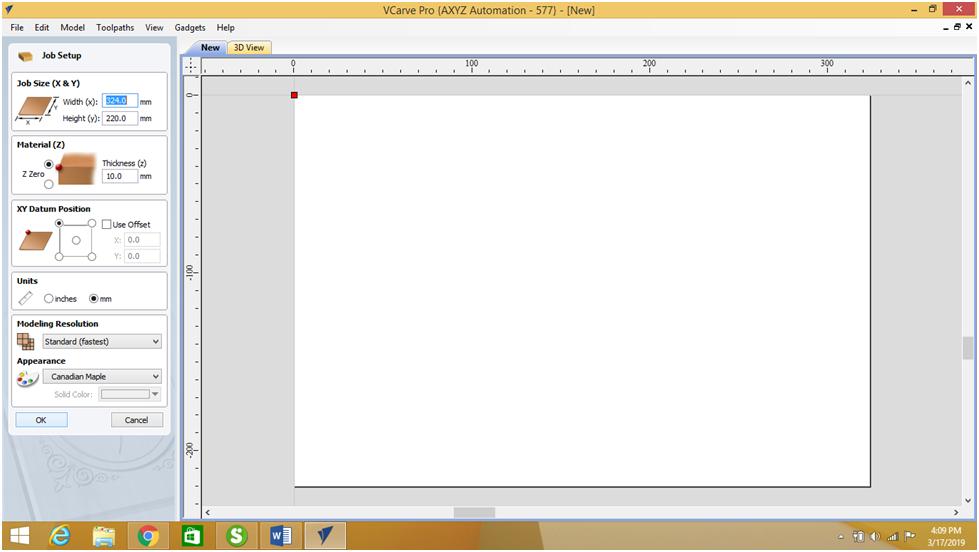Select top-right XY datum corner
Viewport: 979px width, 552px height.
92,223
